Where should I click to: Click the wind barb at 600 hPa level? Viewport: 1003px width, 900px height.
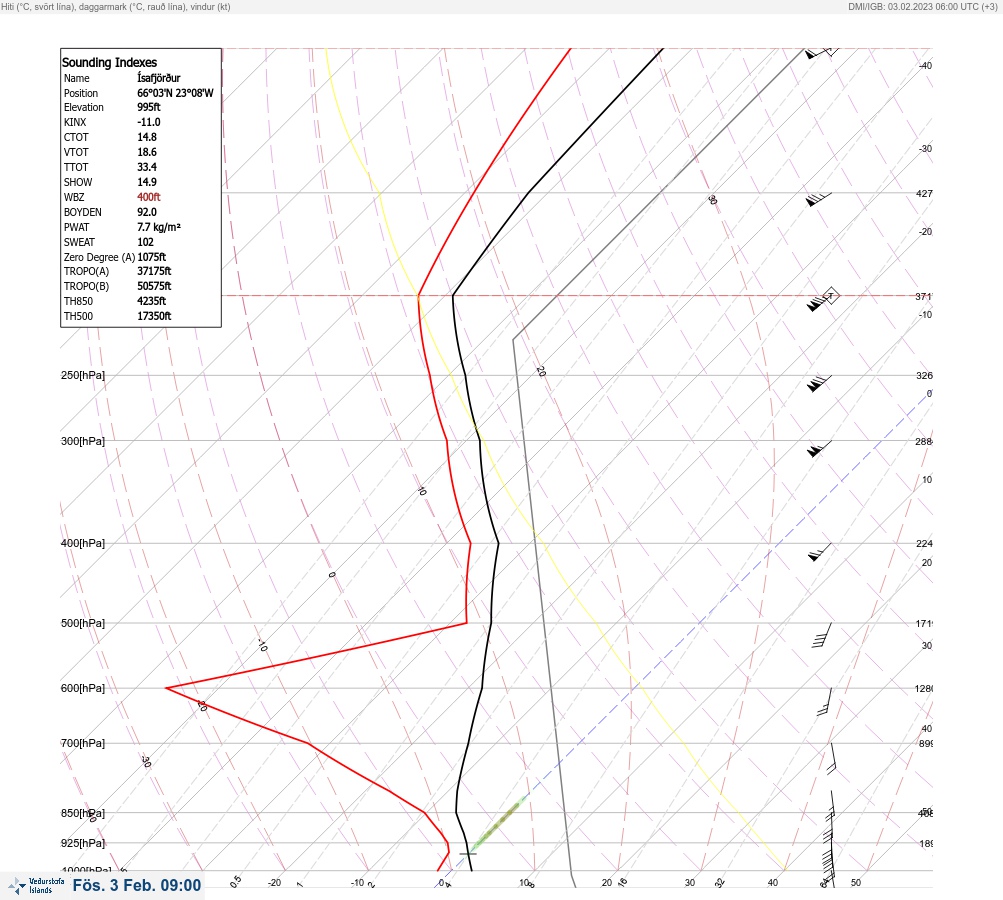(825, 702)
